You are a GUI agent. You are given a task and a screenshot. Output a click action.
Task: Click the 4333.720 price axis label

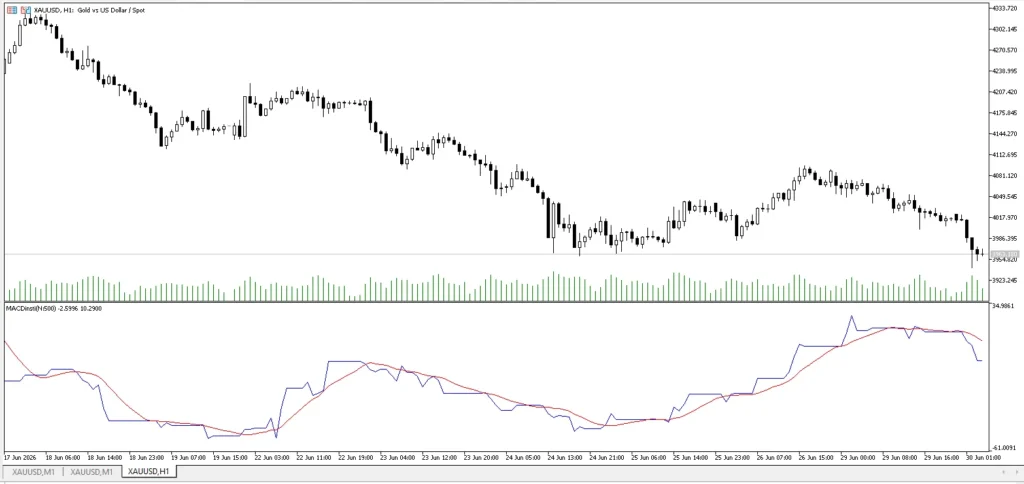click(1005, 8)
